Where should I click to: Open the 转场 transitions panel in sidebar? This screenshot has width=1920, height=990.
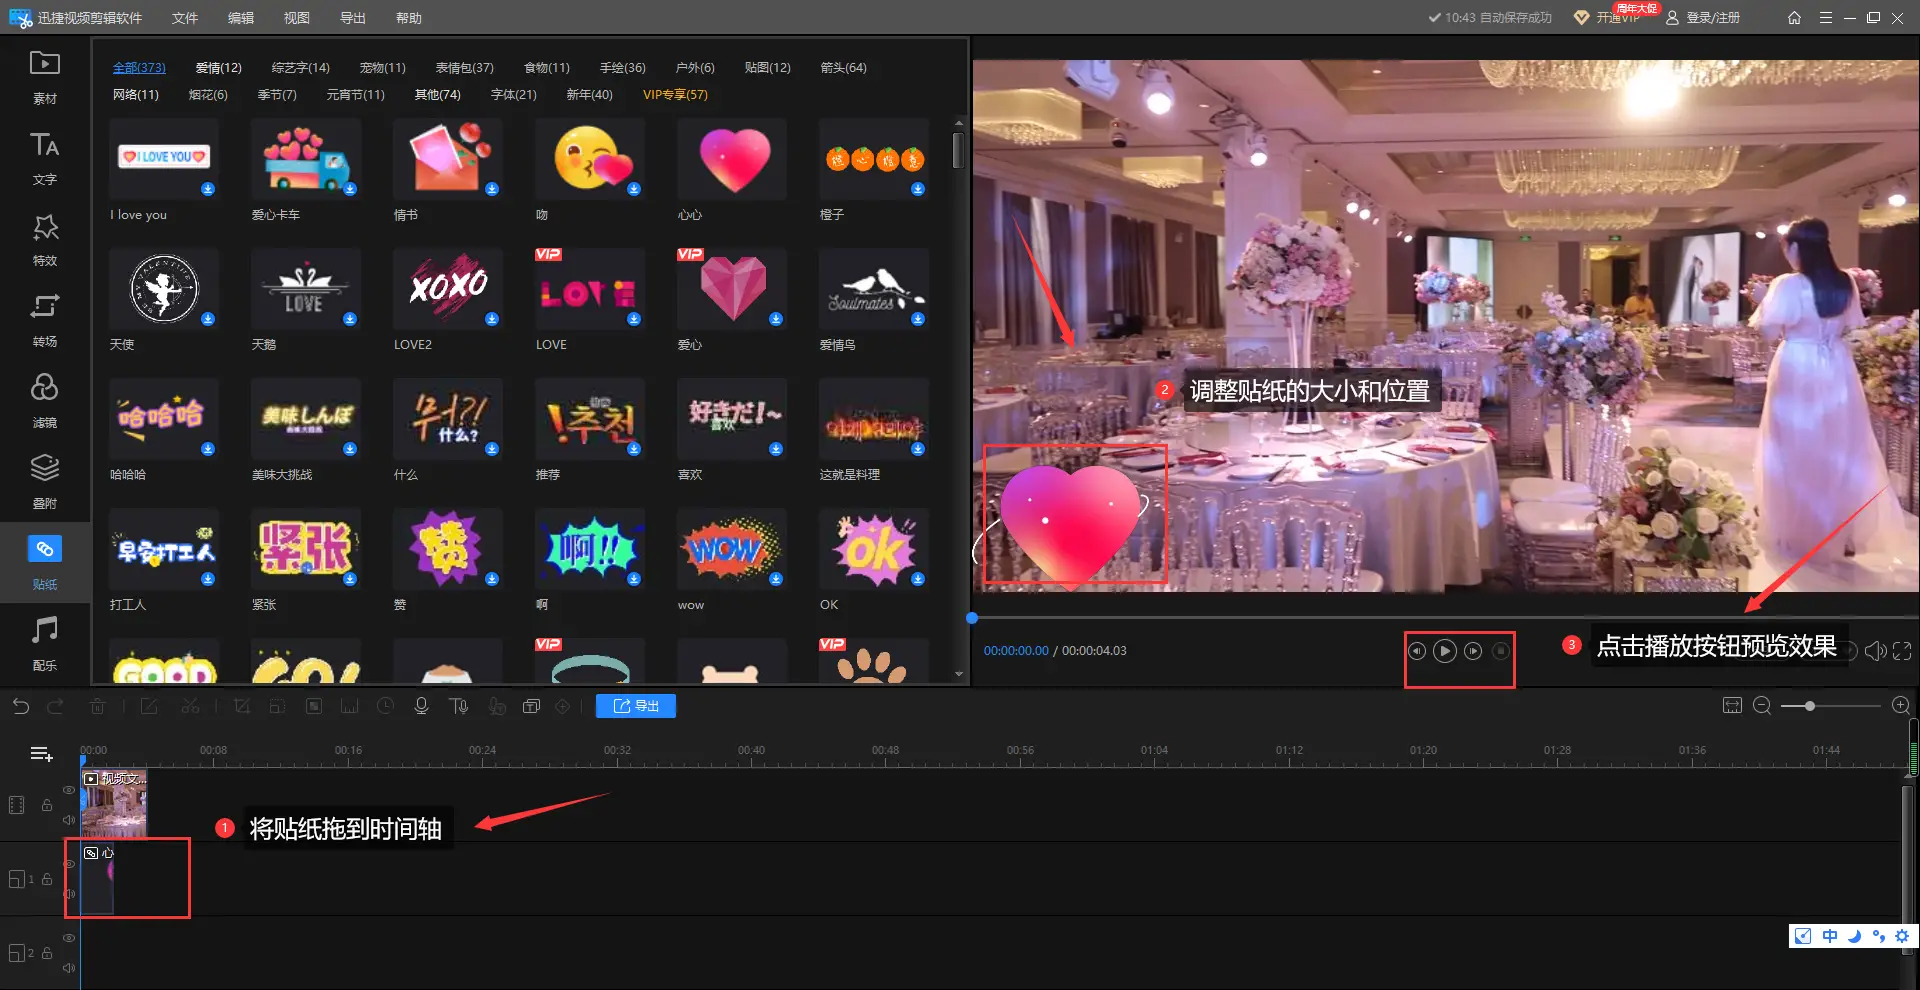(x=44, y=320)
